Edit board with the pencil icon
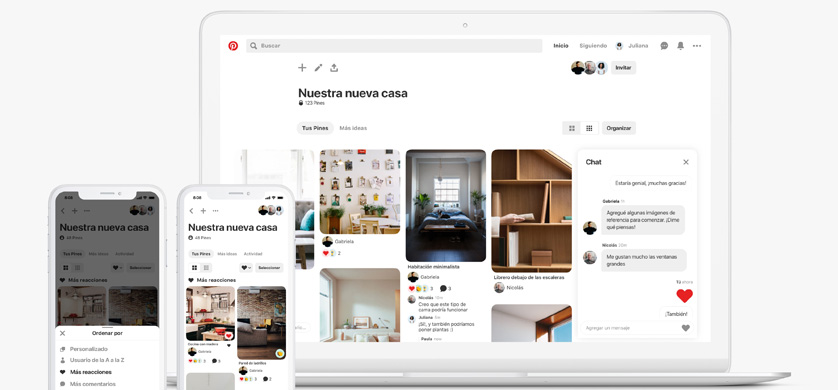 318,68
